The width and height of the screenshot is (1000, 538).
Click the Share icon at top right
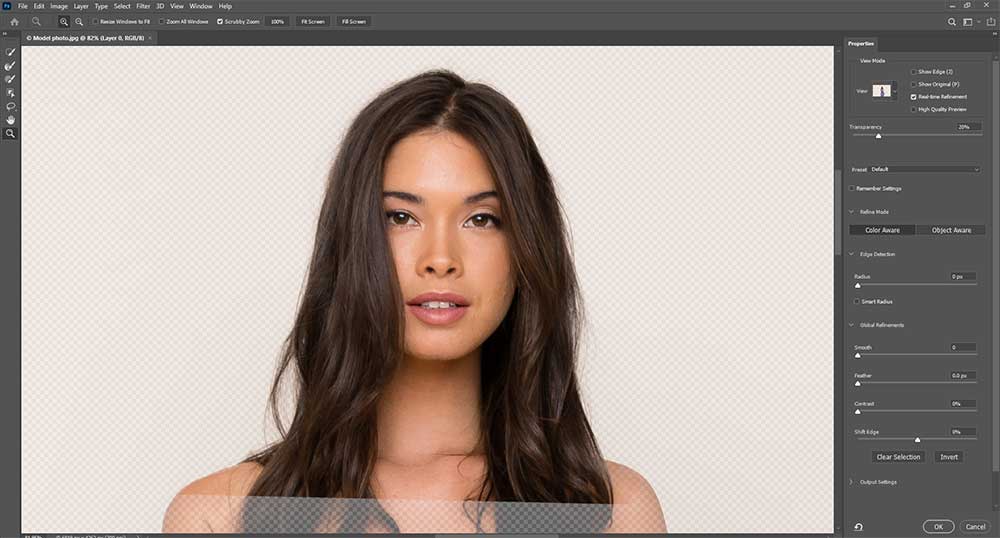(x=990, y=22)
